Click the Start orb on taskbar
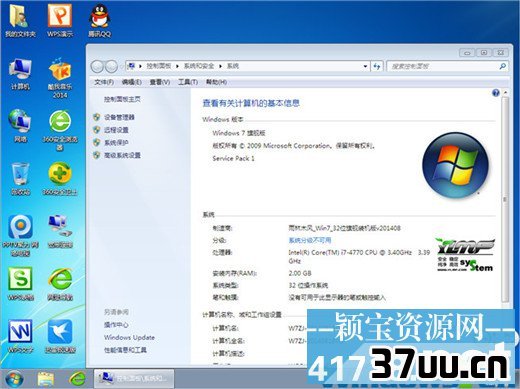This screenshot has height=389, width=520. click(14, 379)
